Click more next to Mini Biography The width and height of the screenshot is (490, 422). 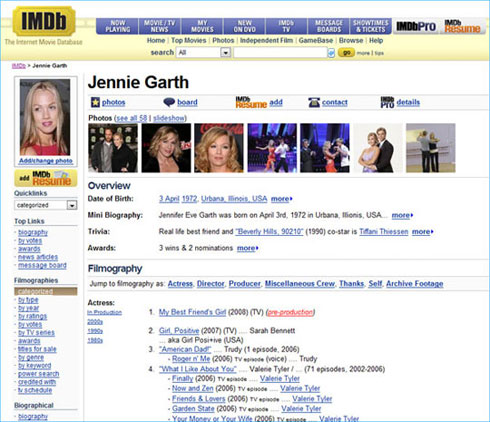coord(402,215)
